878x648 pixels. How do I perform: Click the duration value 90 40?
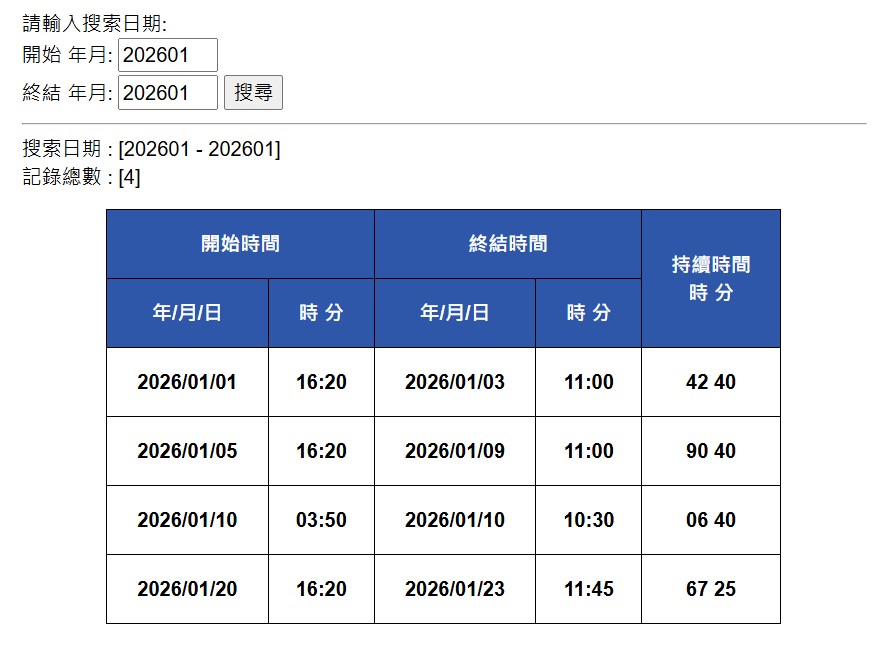point(710,450)
